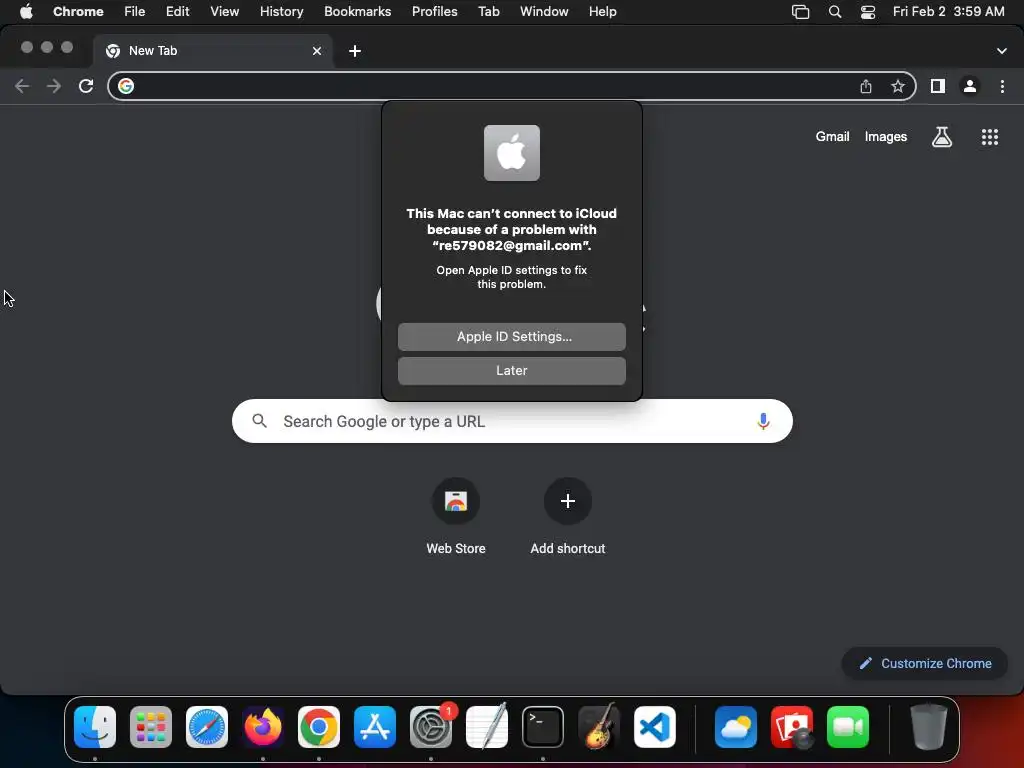The height and width of the screenshot is (768, 1024).
Task: Open the Google apps grid
Action: 989,136
